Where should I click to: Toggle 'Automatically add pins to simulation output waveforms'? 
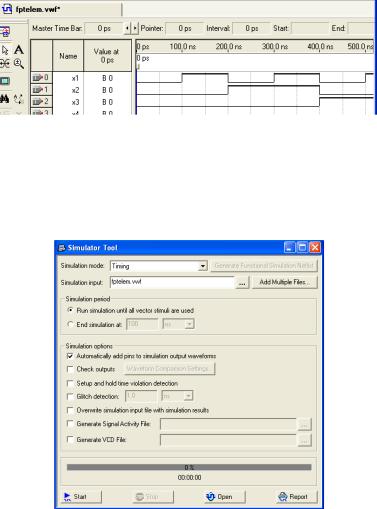(x=70, y=356)
